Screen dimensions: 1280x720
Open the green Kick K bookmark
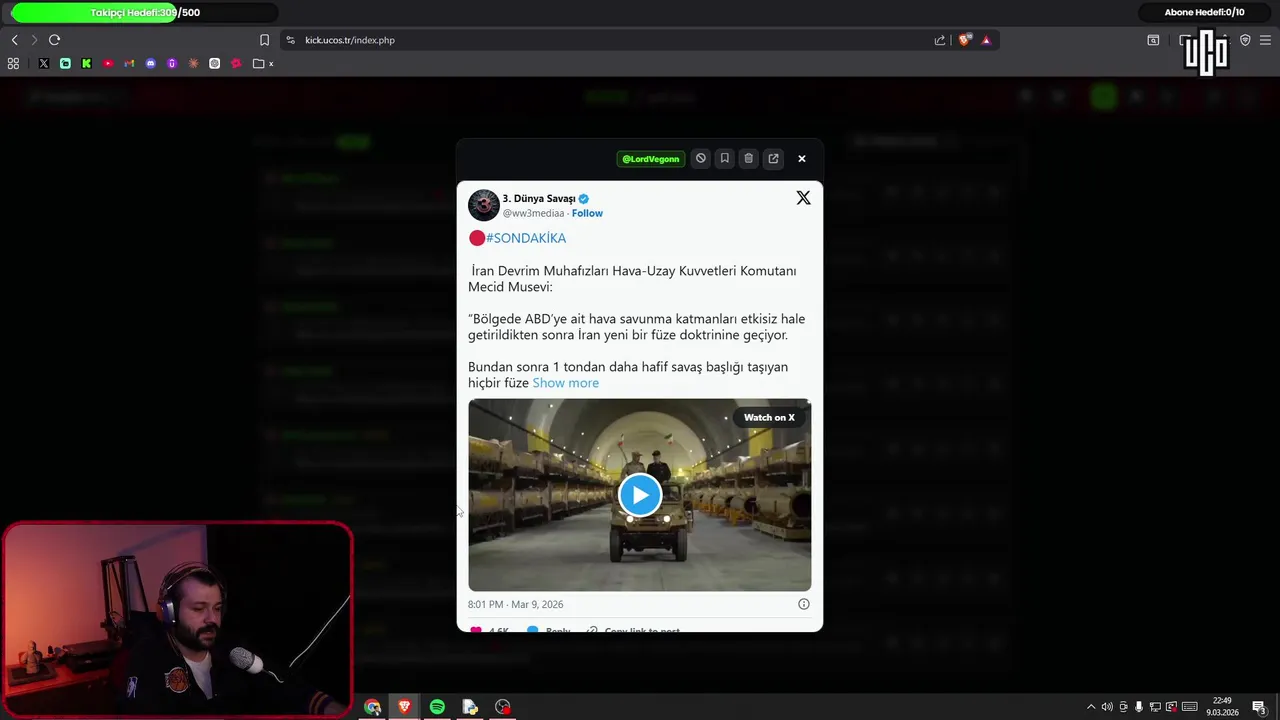pos(86,63)
